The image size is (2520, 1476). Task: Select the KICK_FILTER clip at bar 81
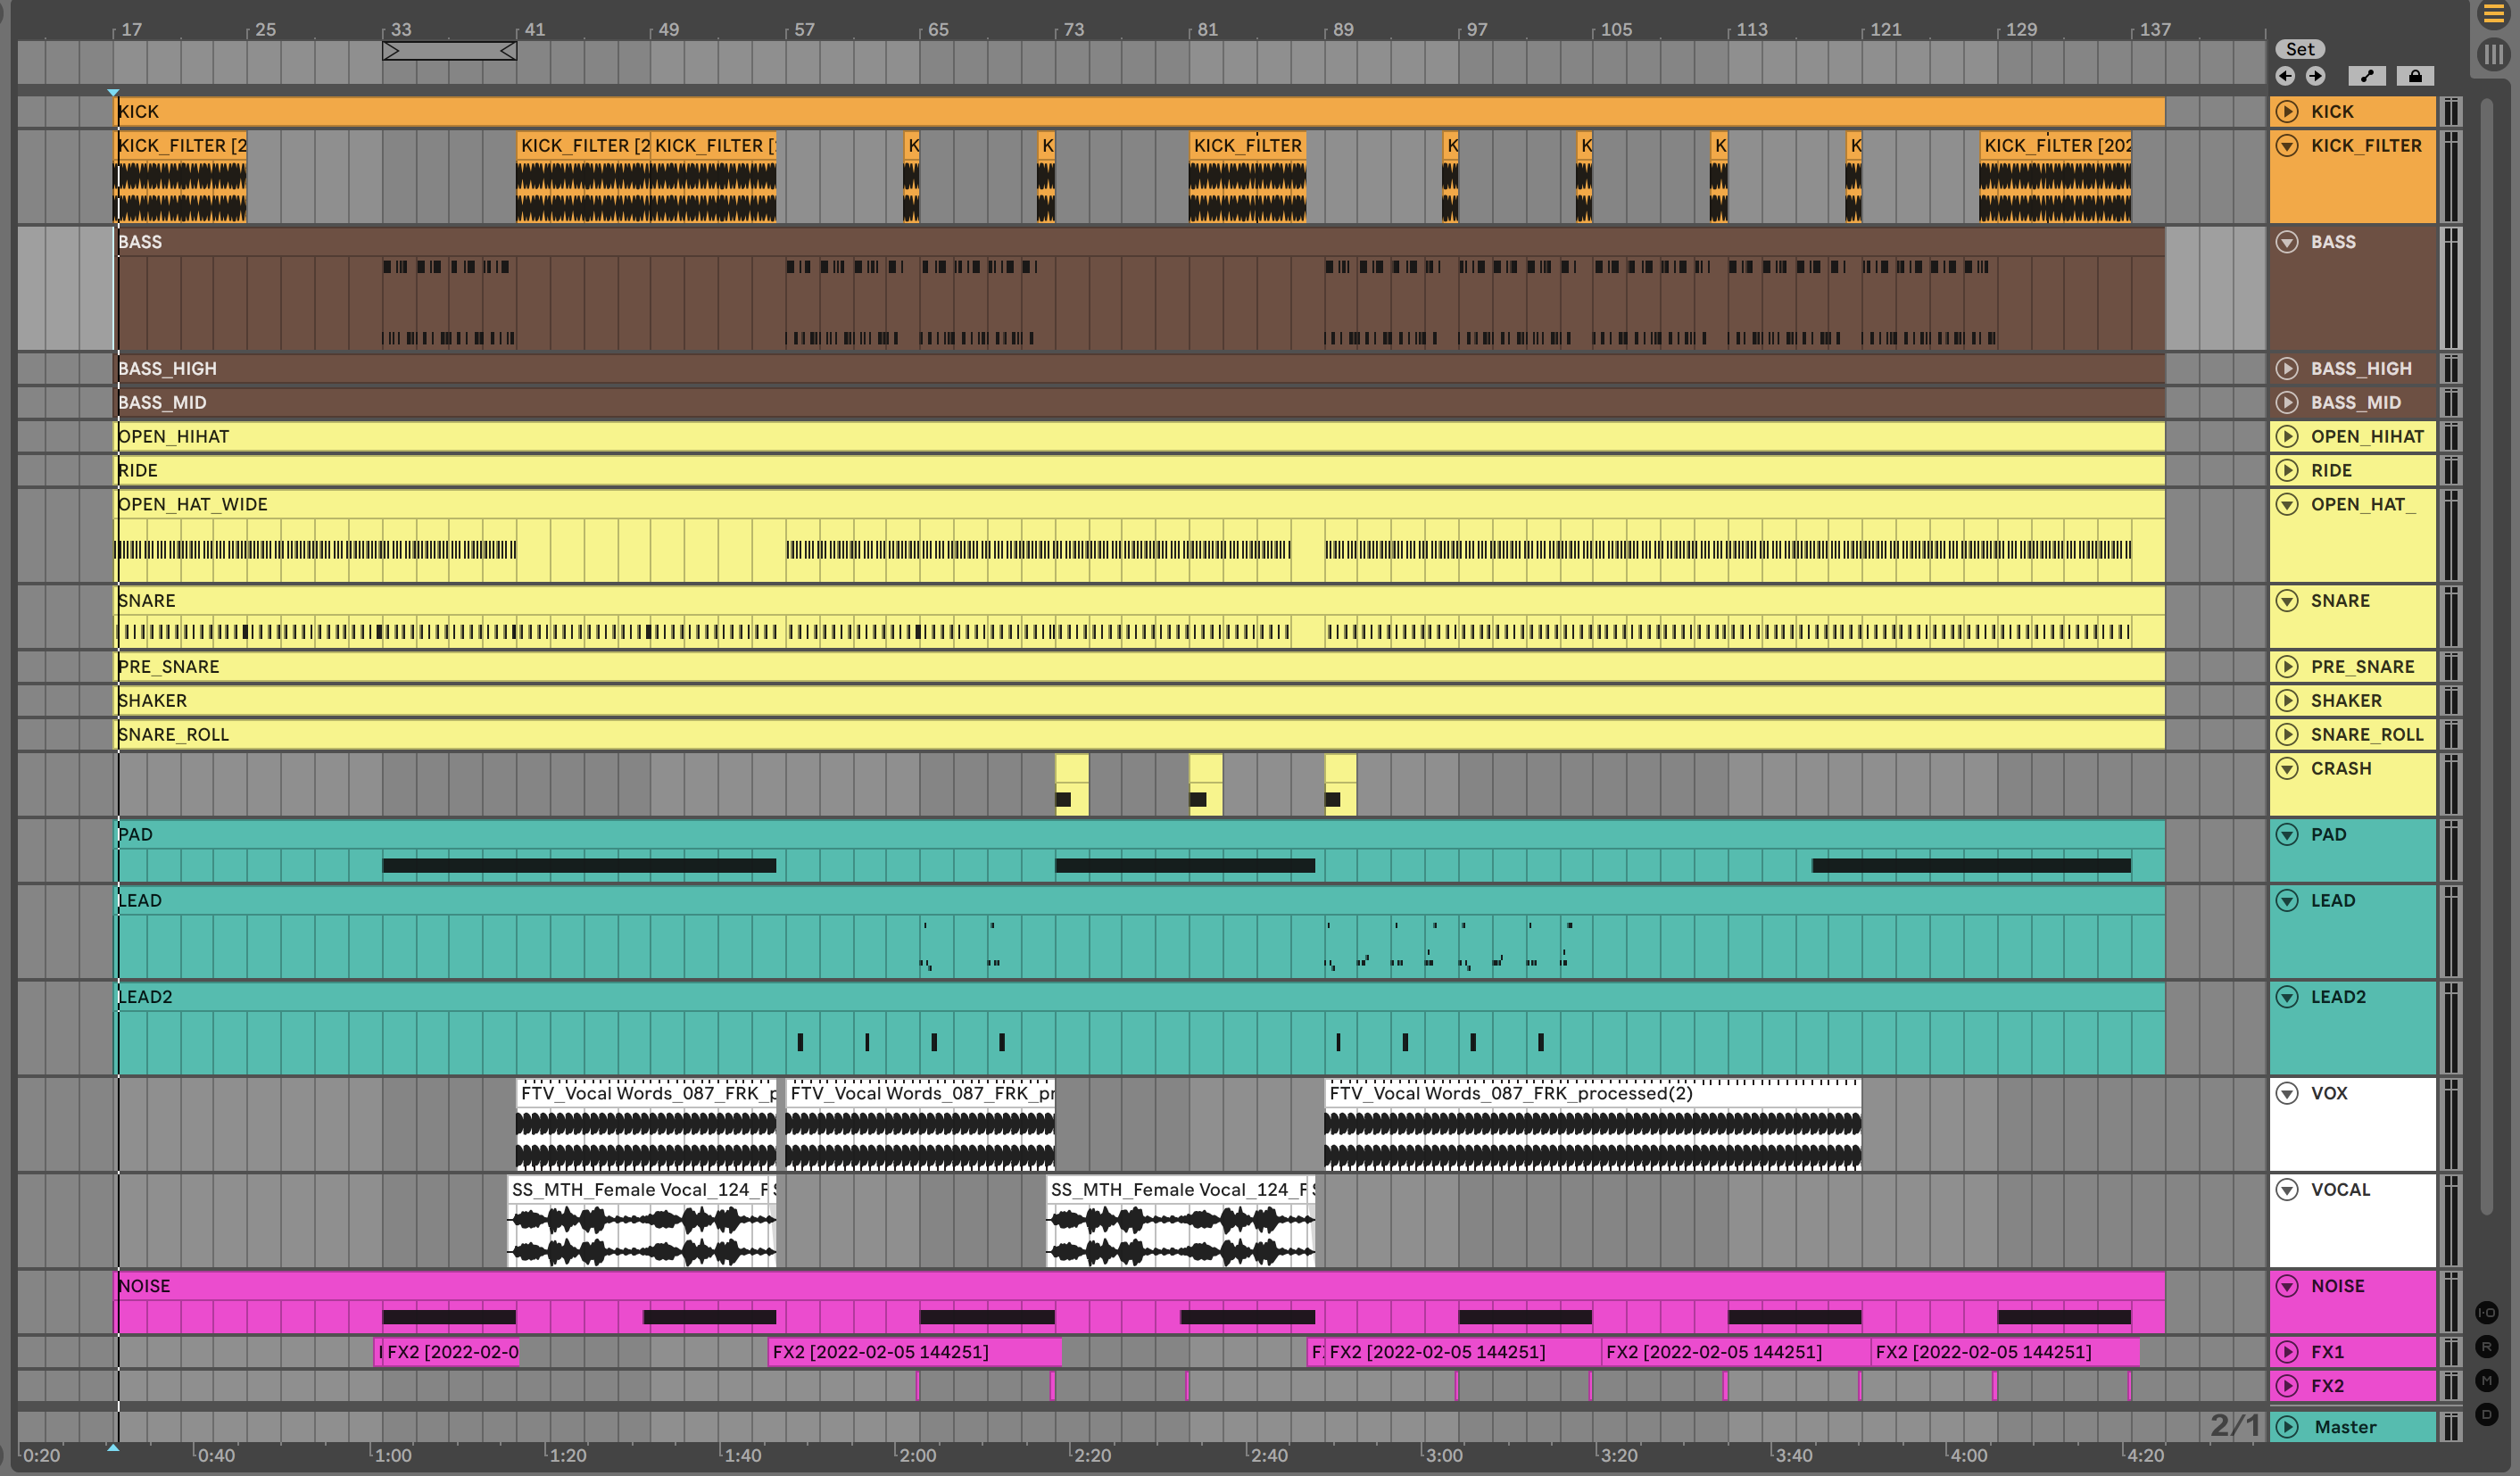(x=1247, y=177)
